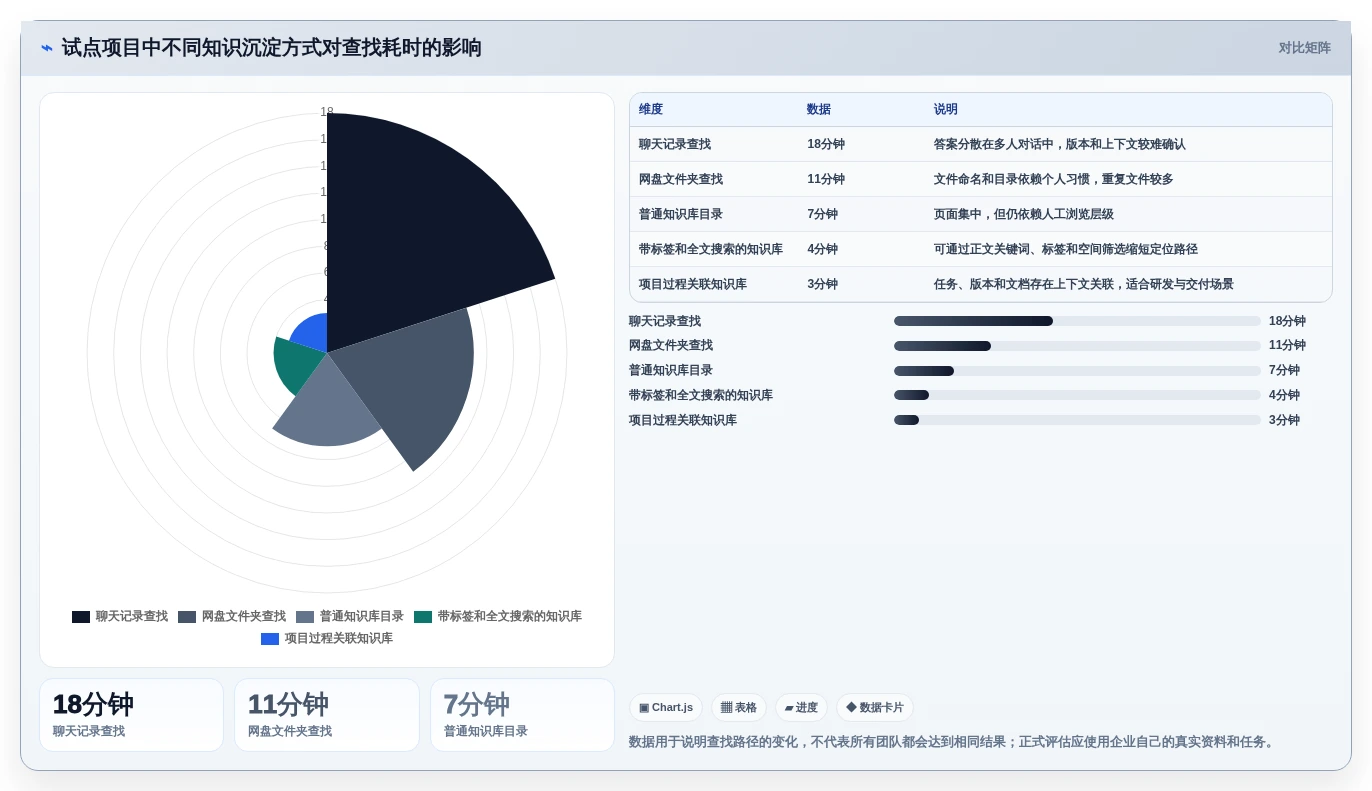The image size is (1372, 791).
Task: Click the 3分钟 table cell
Action: point(823,284)
